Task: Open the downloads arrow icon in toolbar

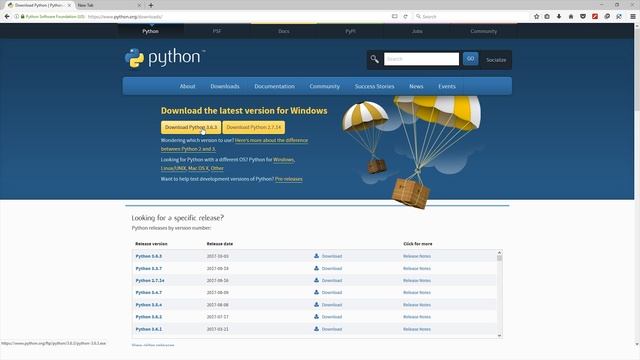Action: (559, 16)
